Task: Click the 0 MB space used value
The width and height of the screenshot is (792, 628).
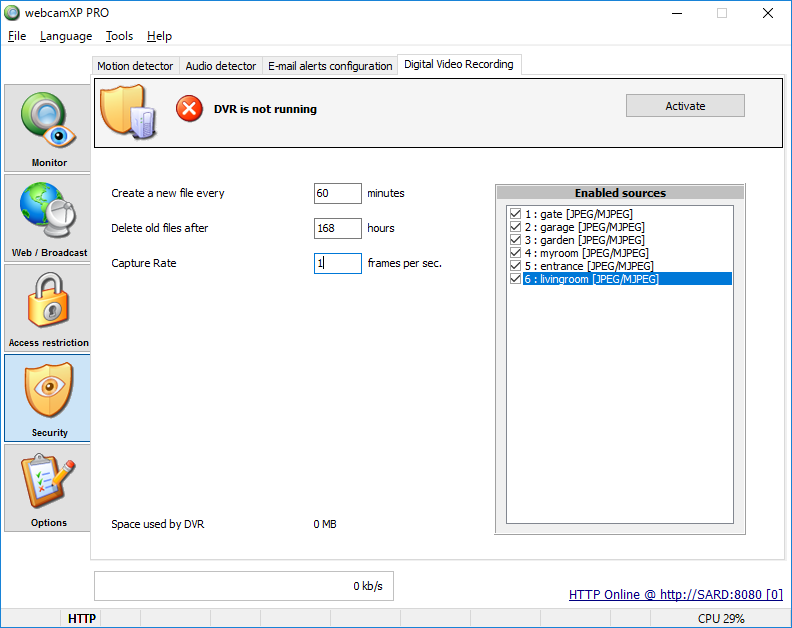Action: click(325, 524)
